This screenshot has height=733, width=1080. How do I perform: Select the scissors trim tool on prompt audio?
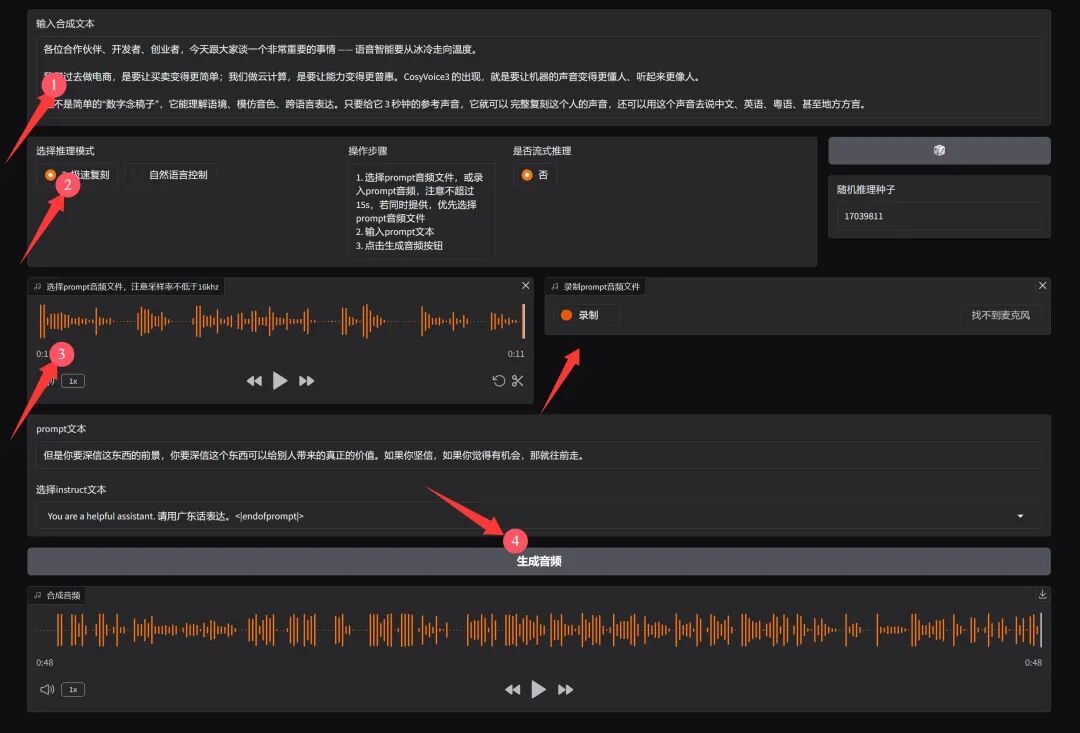(x=517, y=380)
